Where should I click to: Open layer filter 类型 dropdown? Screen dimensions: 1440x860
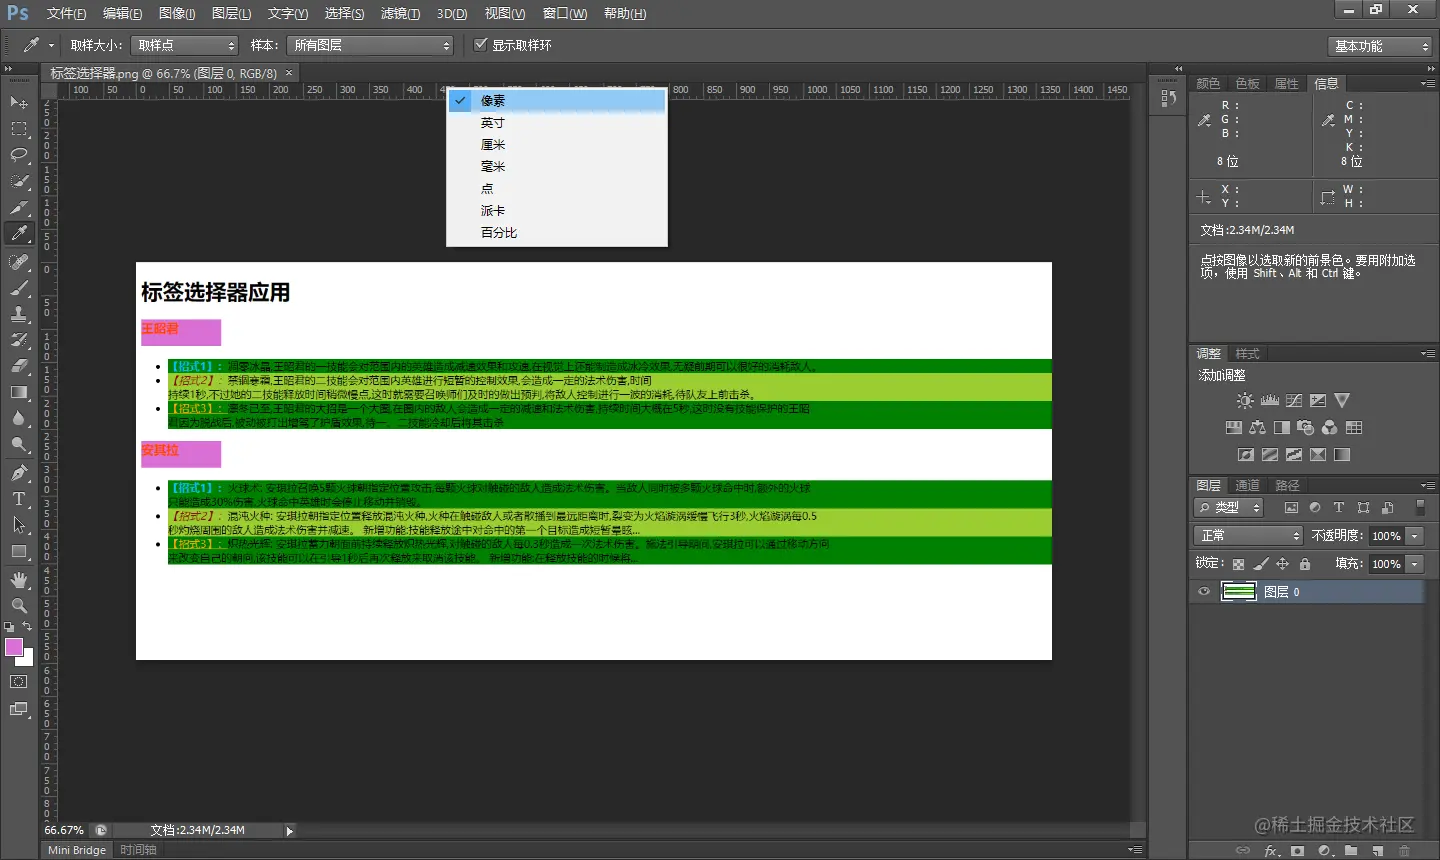tap(1229, 508)
